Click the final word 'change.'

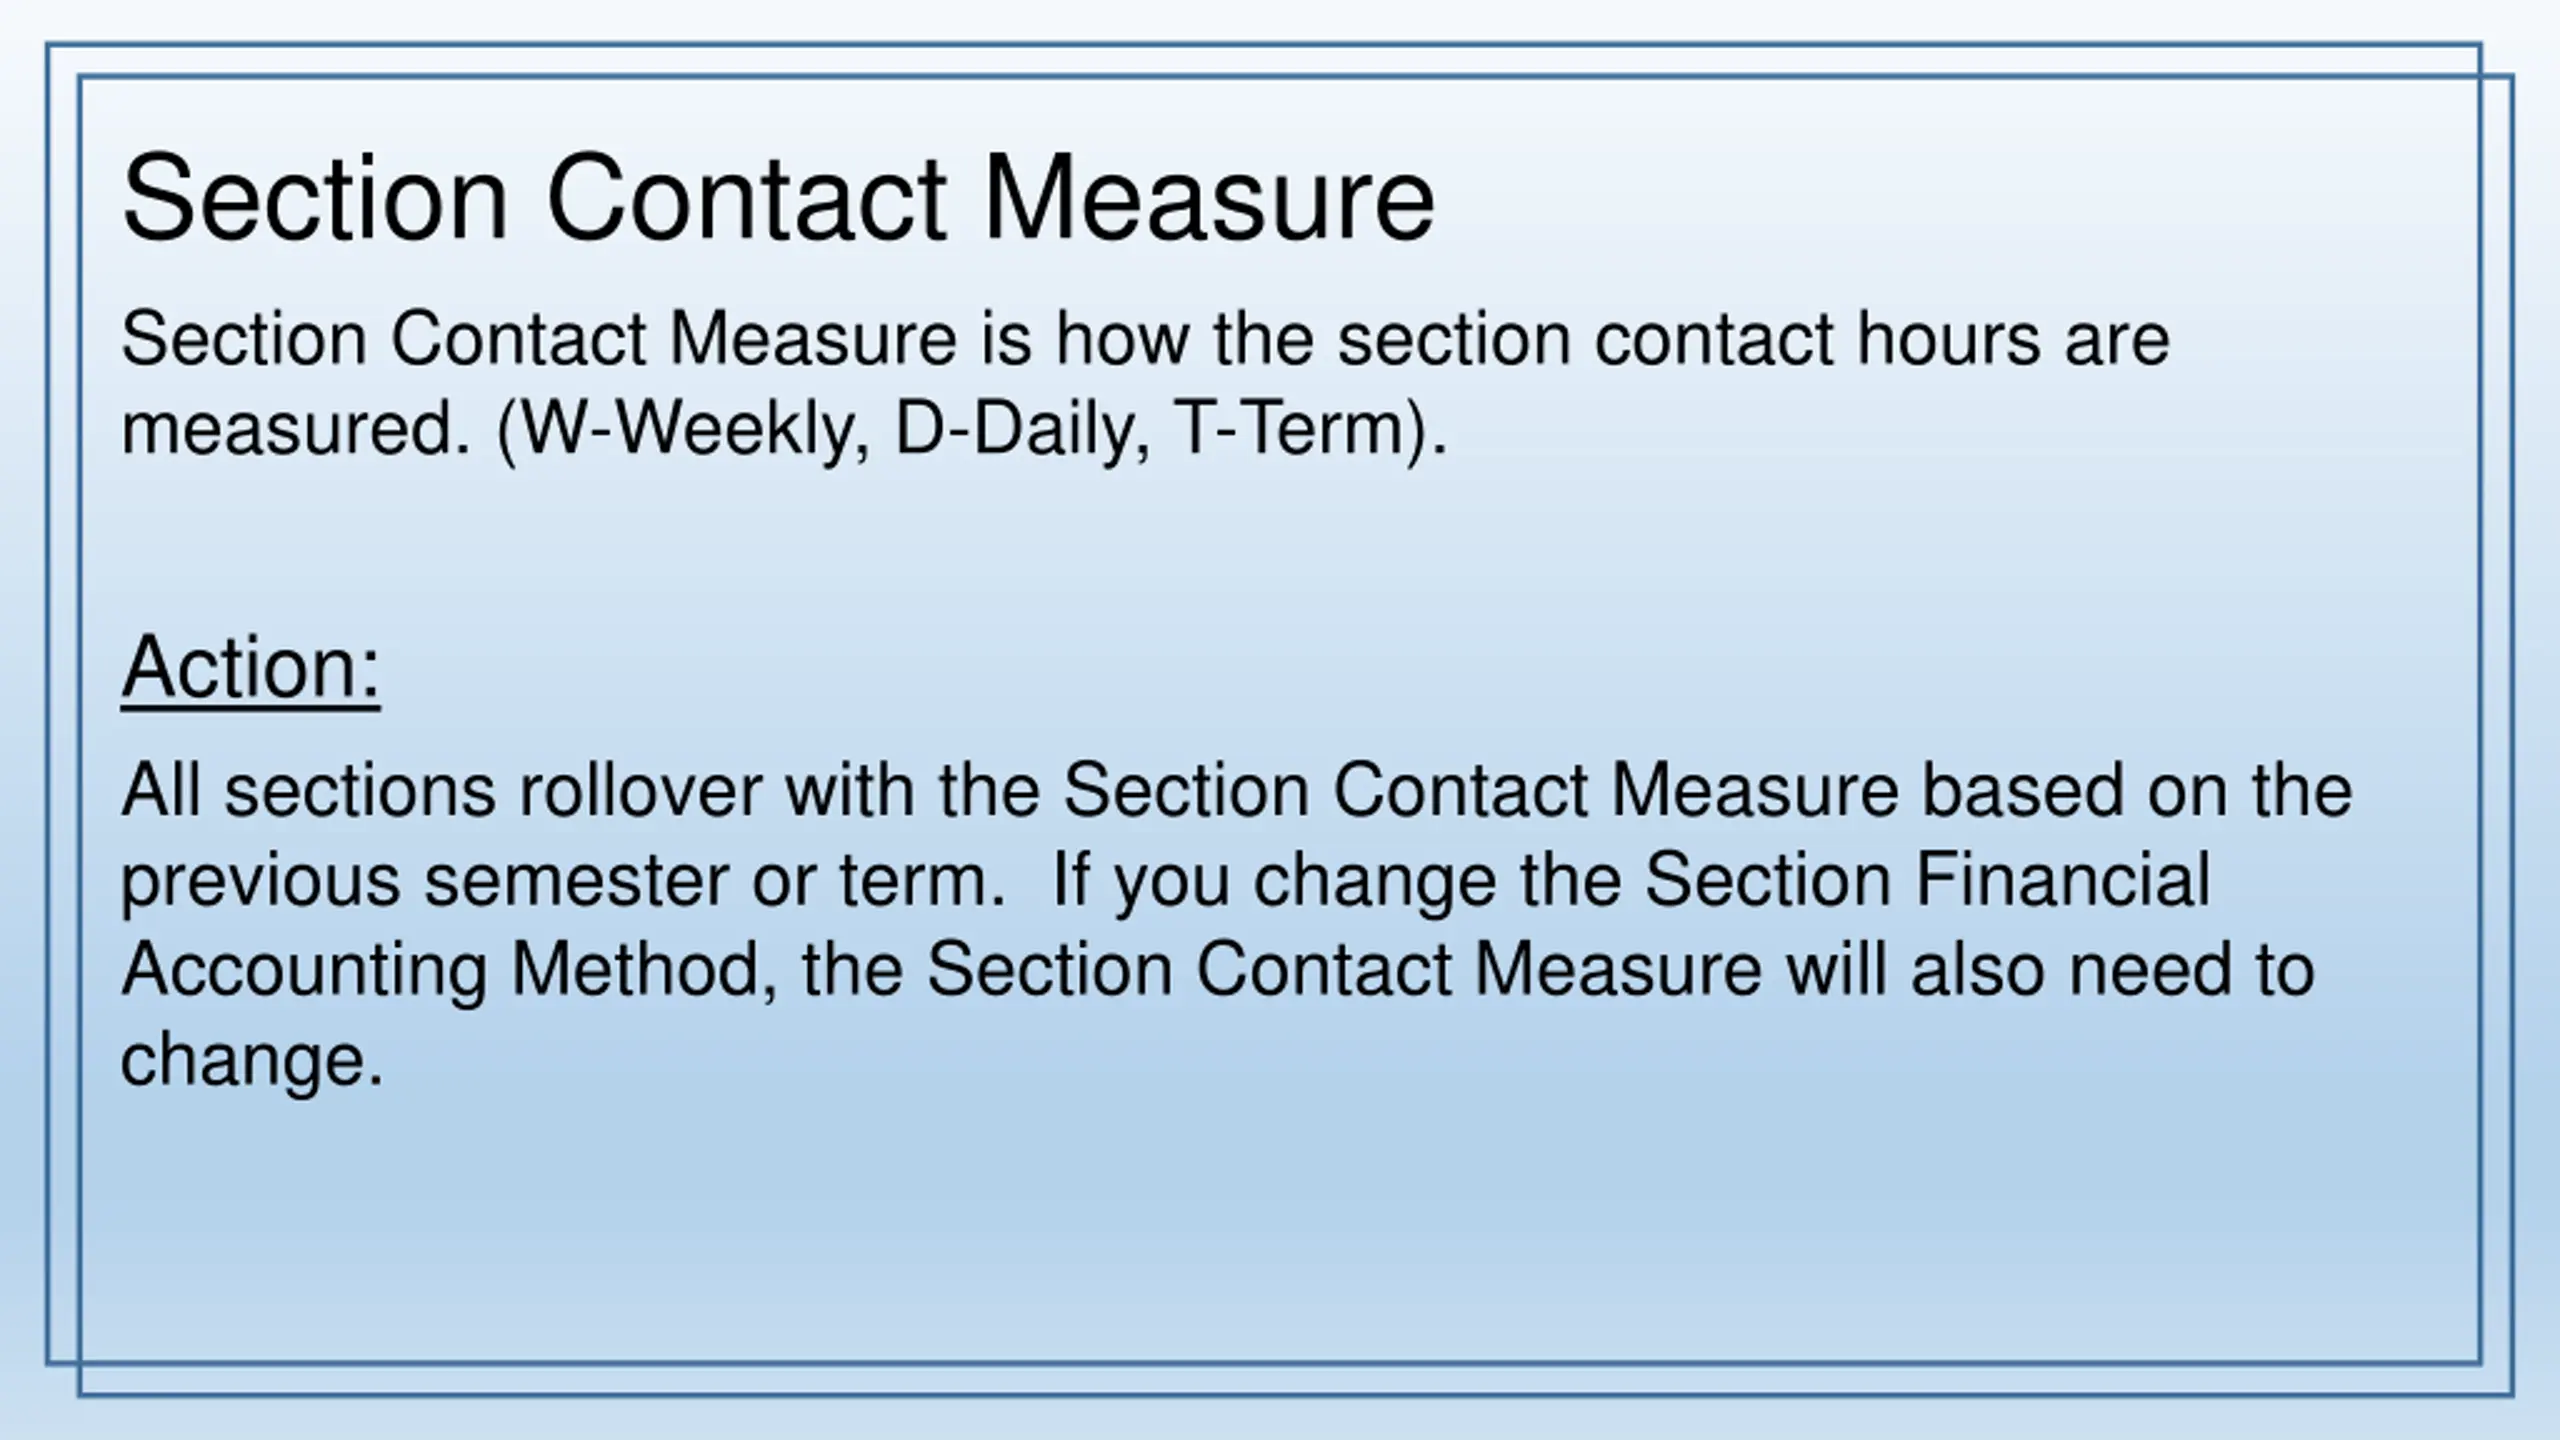252,1059
